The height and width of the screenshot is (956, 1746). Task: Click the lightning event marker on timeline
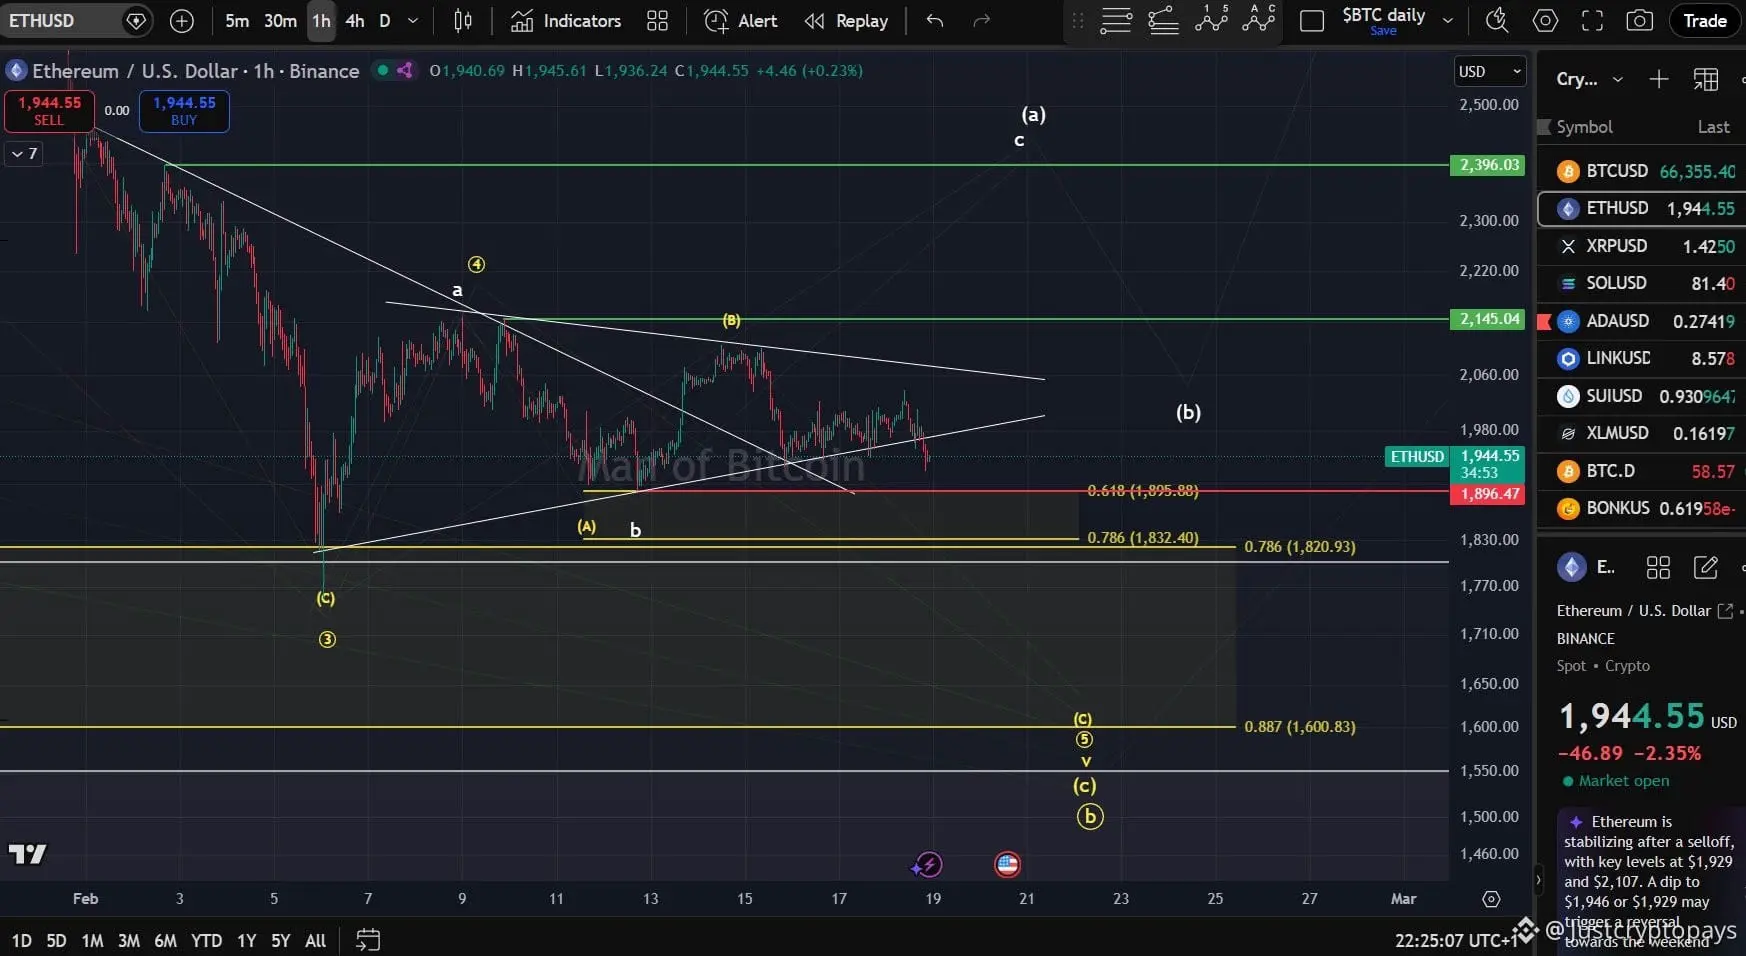(x=929, y=864)
